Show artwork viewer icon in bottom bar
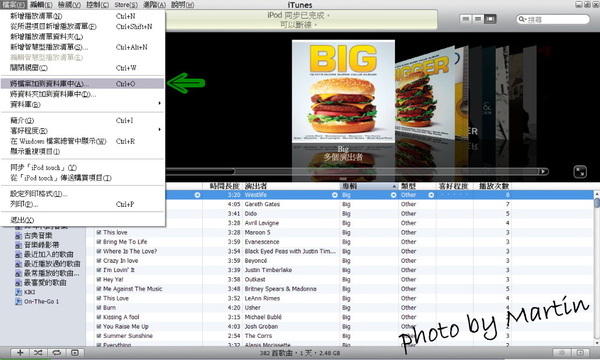Viewport: 600px width, 360px height. (x=75, y=352)
